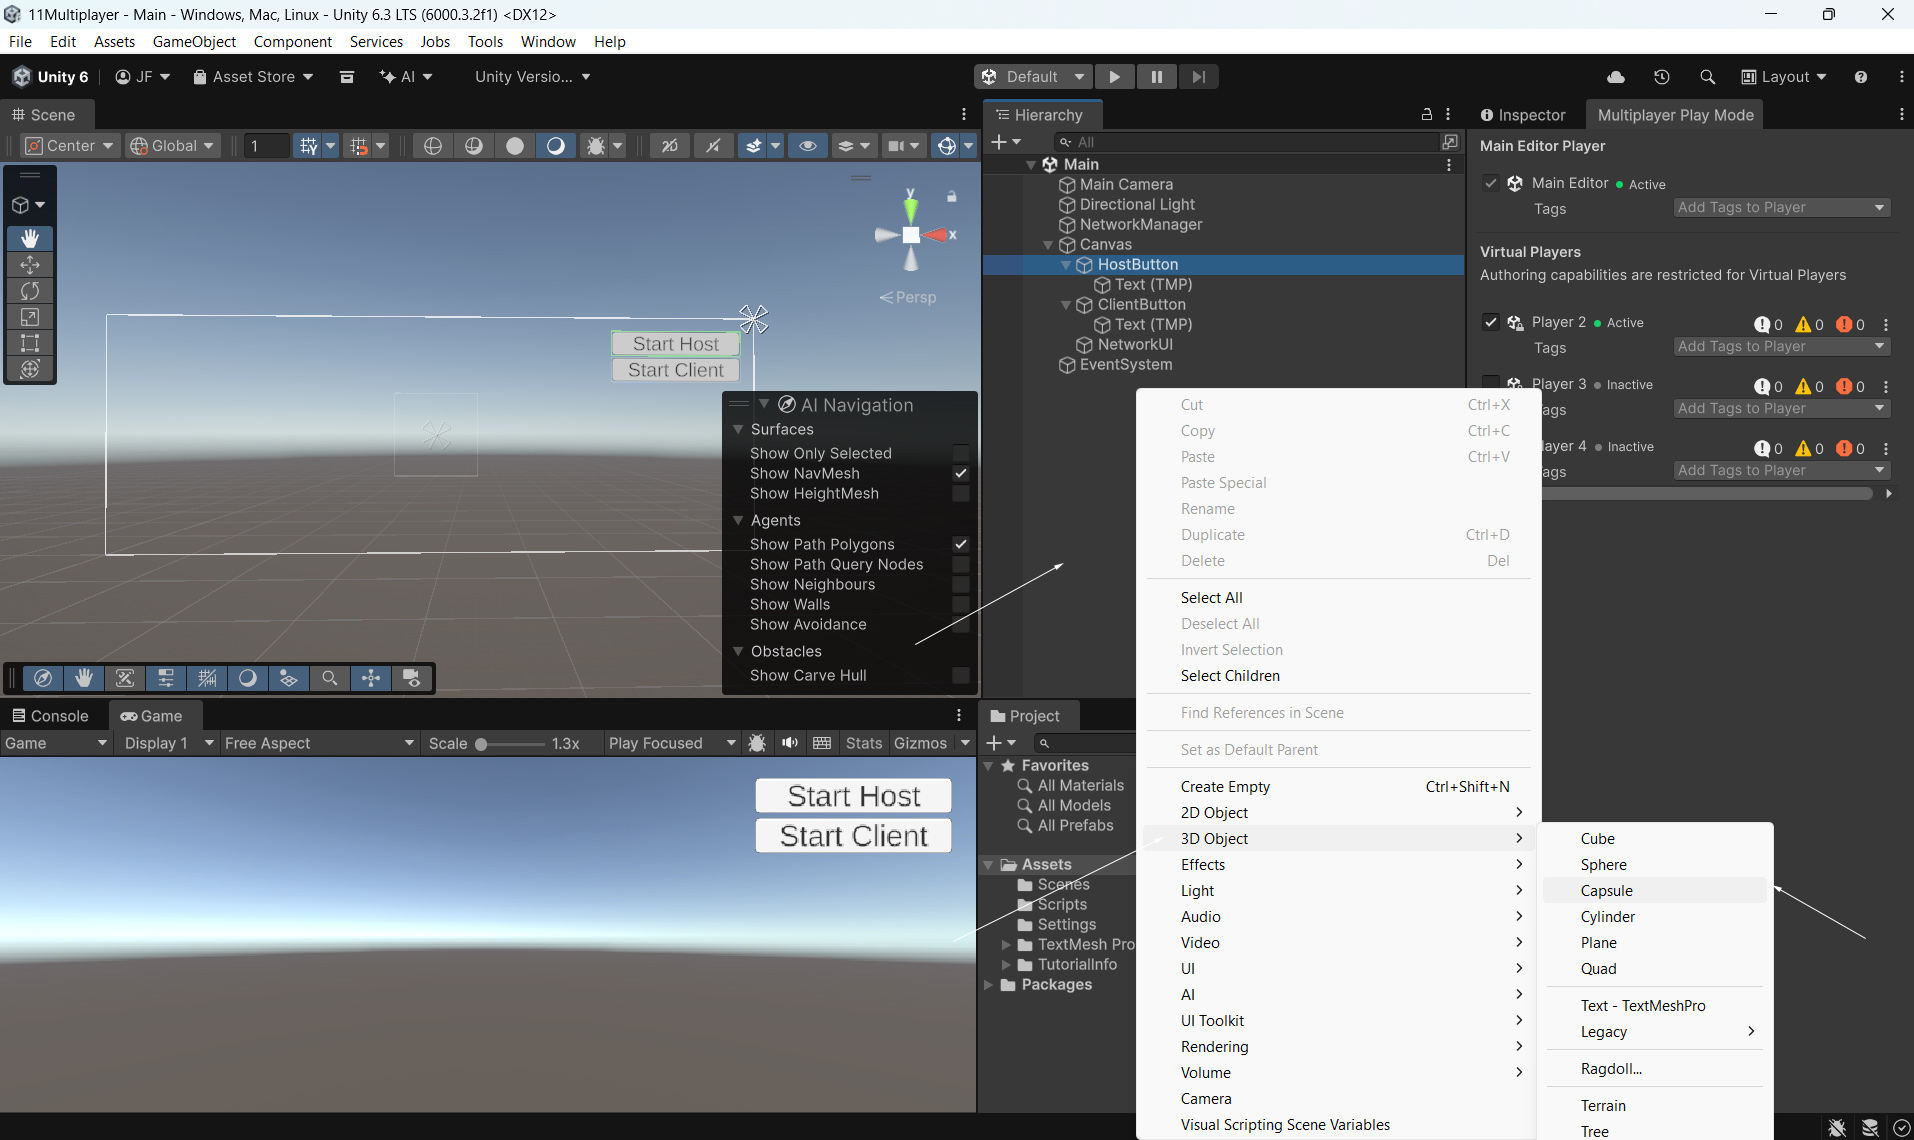Uncheck the Player 2 virtual player
The width and height of the screenshot is (1914, 1140).
pyautogui.click(x=1490, y=322)
